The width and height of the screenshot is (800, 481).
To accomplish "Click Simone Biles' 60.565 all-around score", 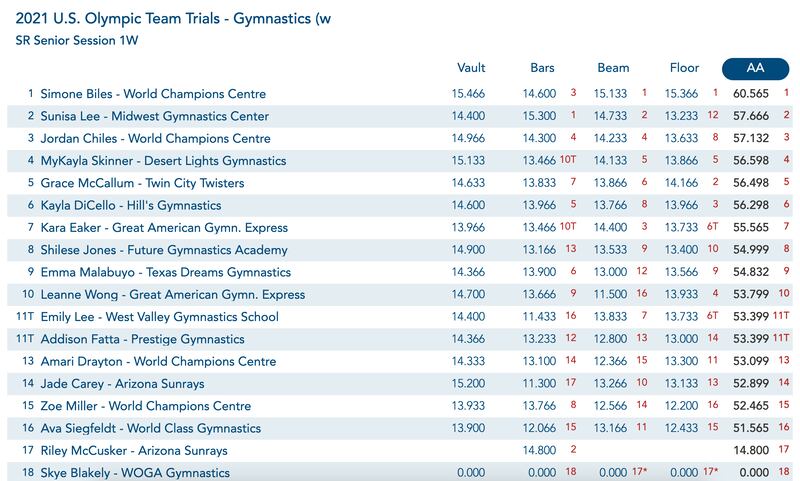I will tap(749, 94).
